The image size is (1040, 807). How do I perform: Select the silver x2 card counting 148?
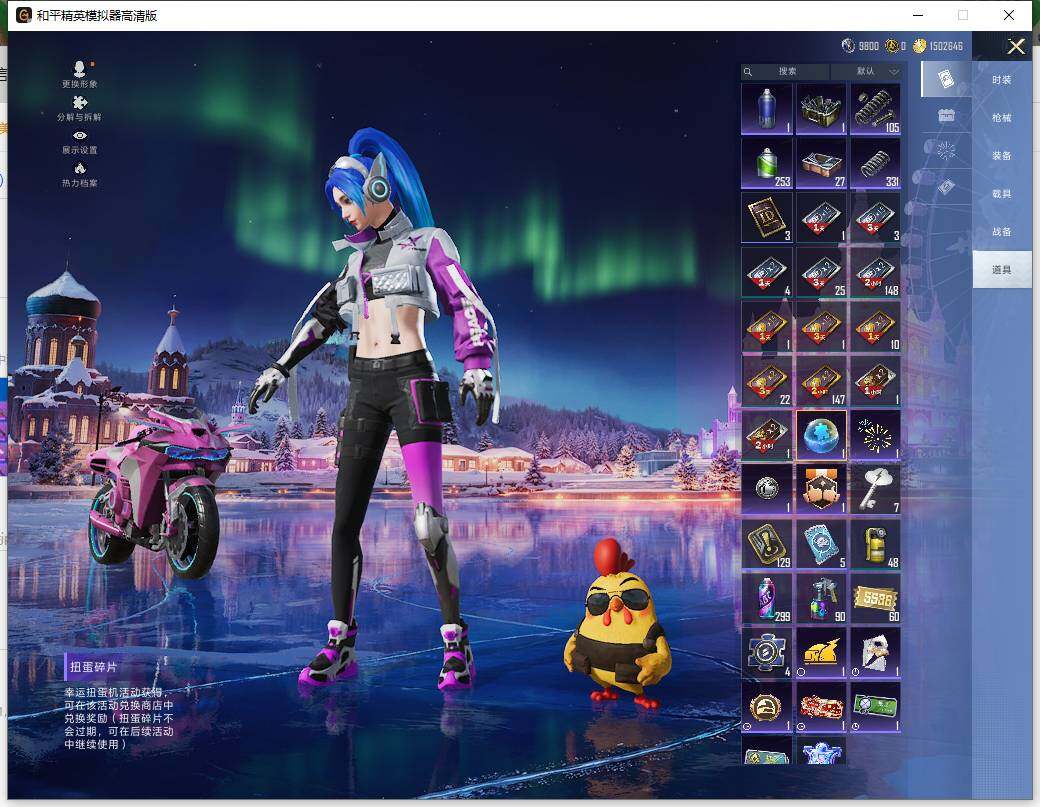[x=876, y=272]
